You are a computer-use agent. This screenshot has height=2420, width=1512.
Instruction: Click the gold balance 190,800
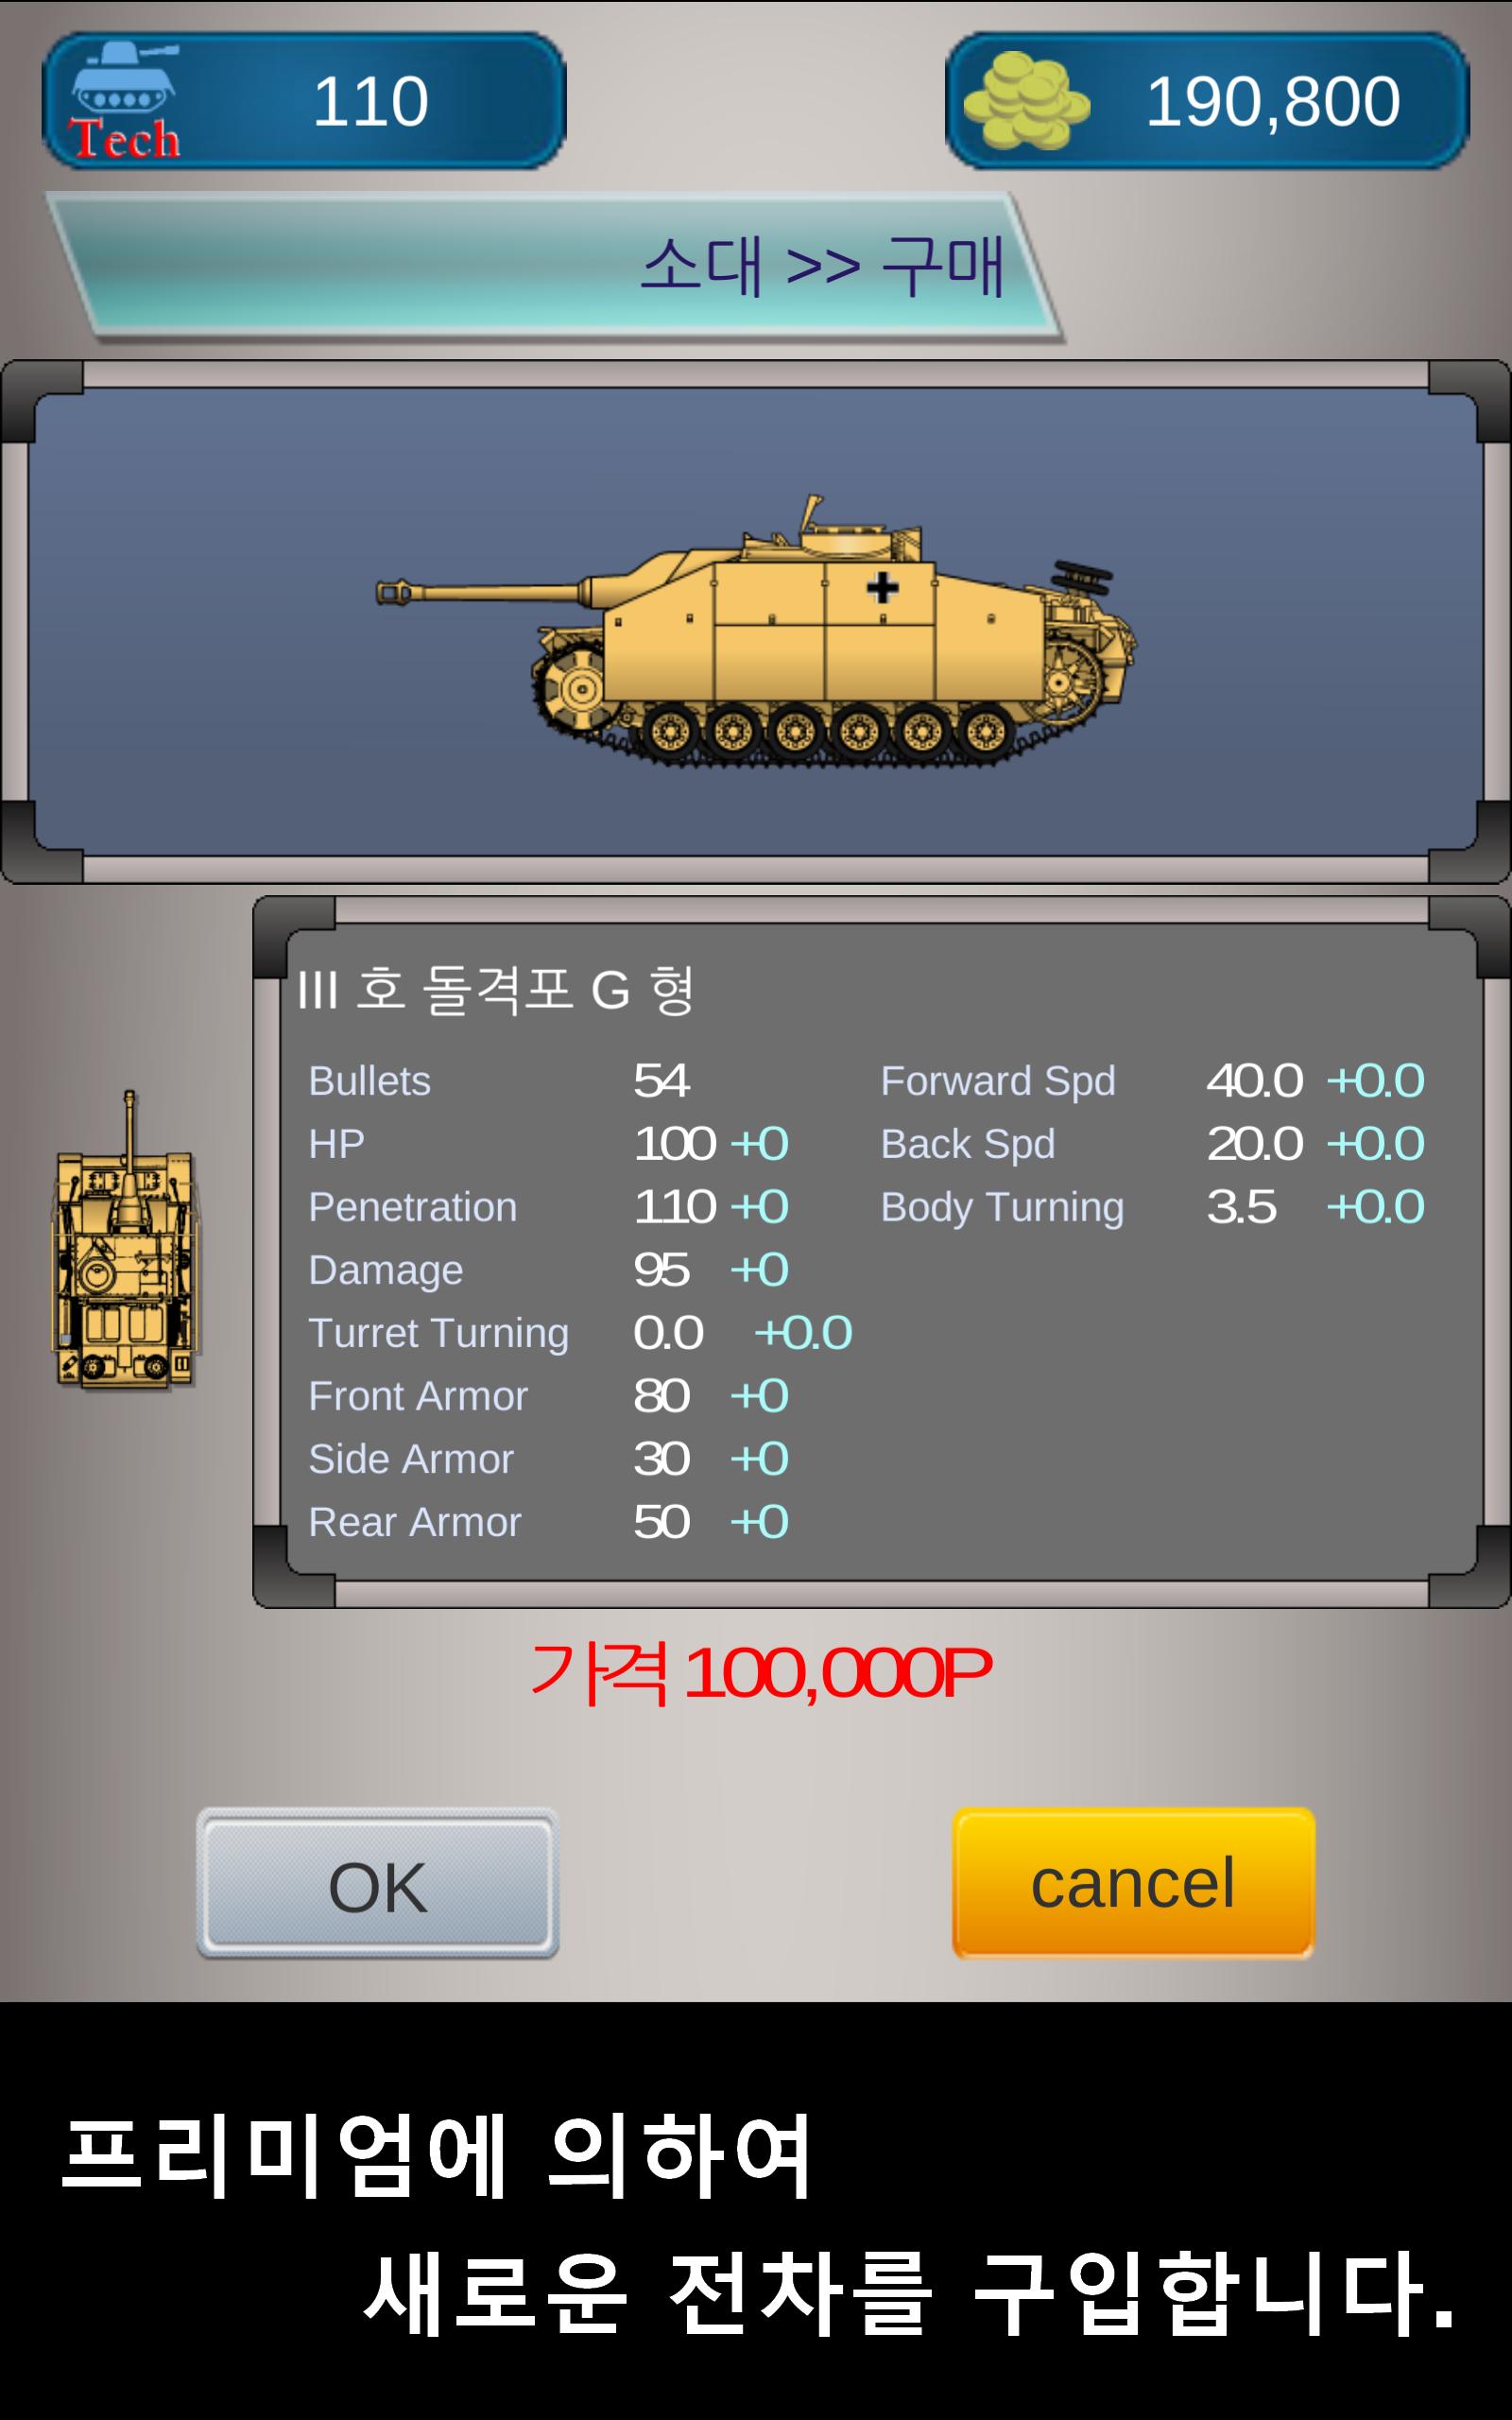tap(1272, 101)
